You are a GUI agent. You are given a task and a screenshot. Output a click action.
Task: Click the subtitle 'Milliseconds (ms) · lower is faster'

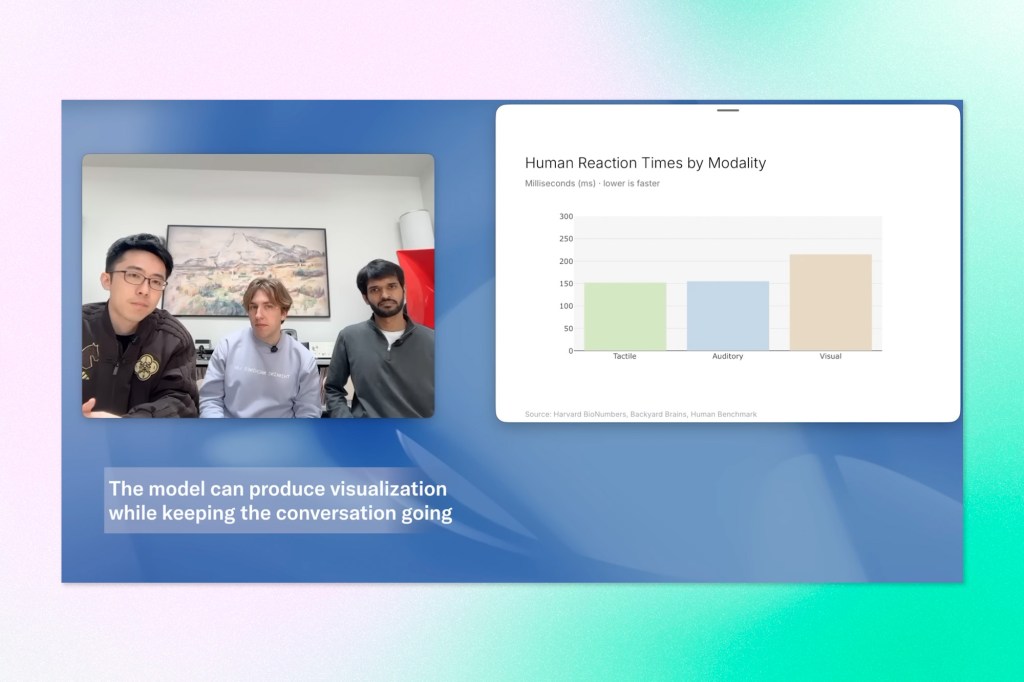[592, 184]
